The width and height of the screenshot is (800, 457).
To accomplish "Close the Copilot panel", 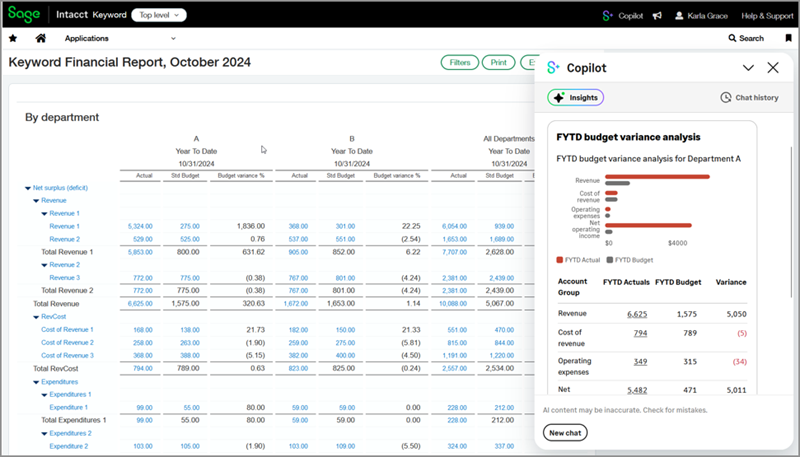I will 773,68.
